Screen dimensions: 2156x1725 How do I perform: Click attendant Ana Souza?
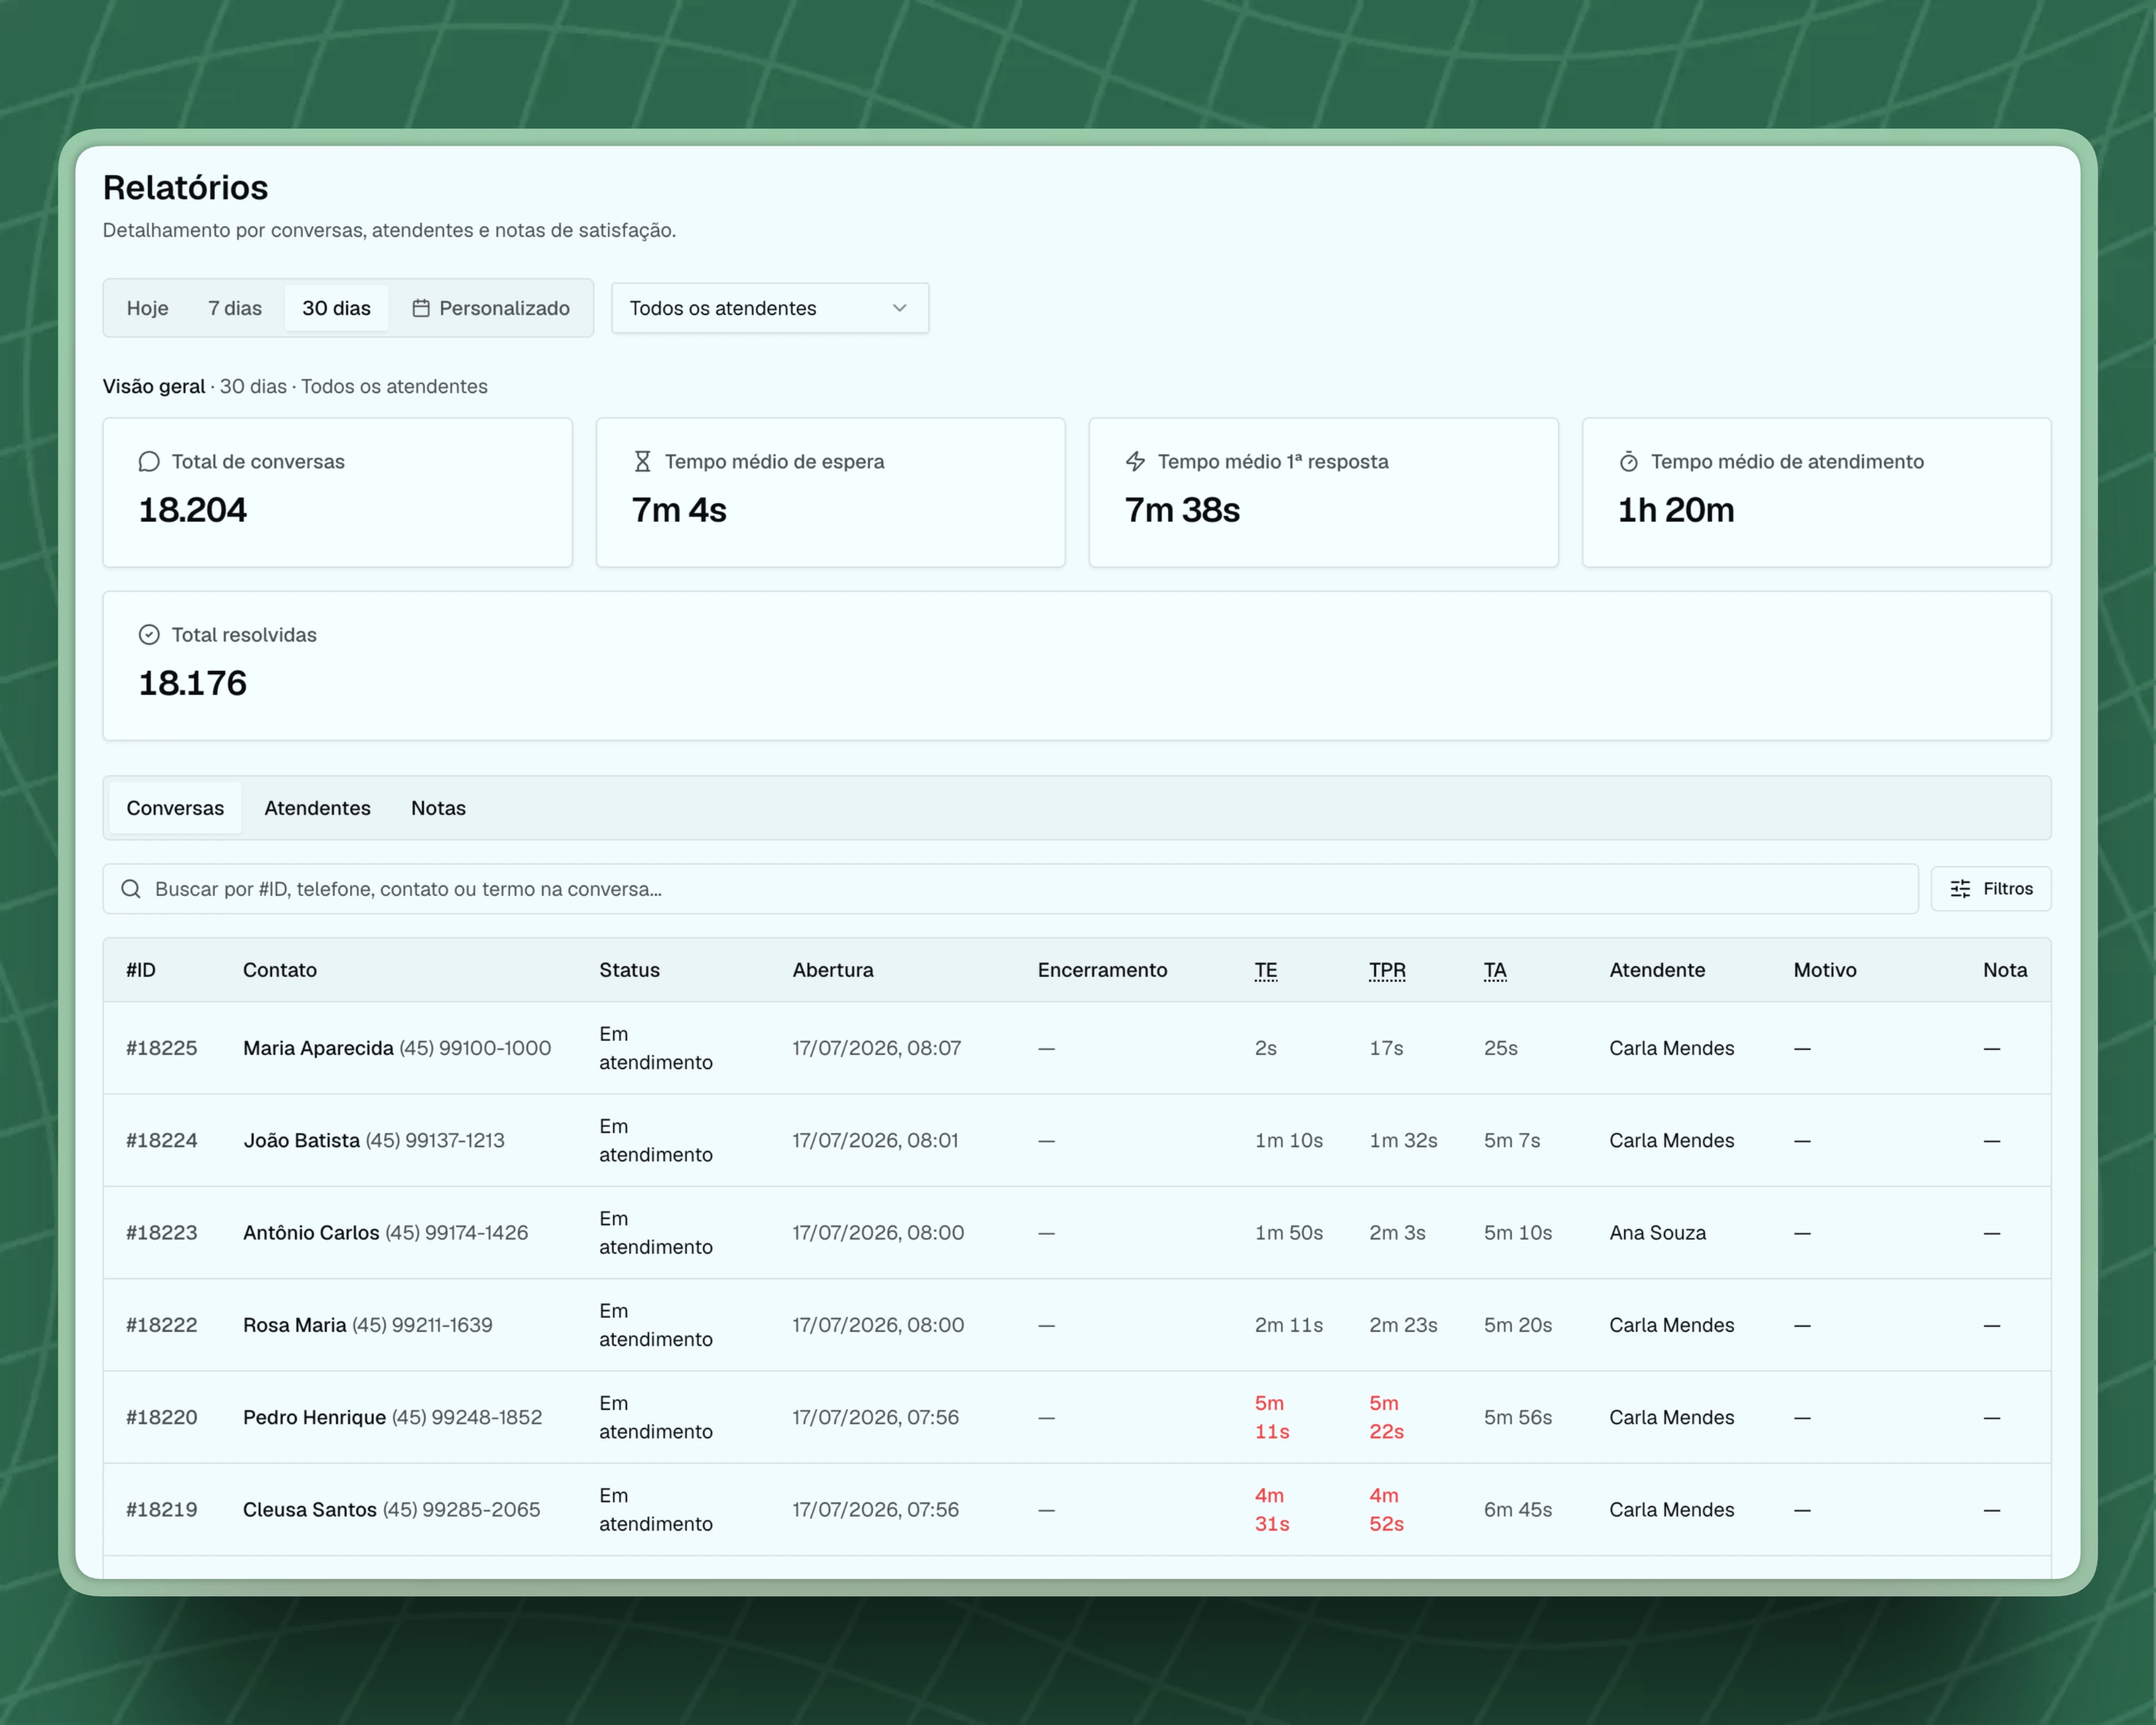(1657, 1233)
